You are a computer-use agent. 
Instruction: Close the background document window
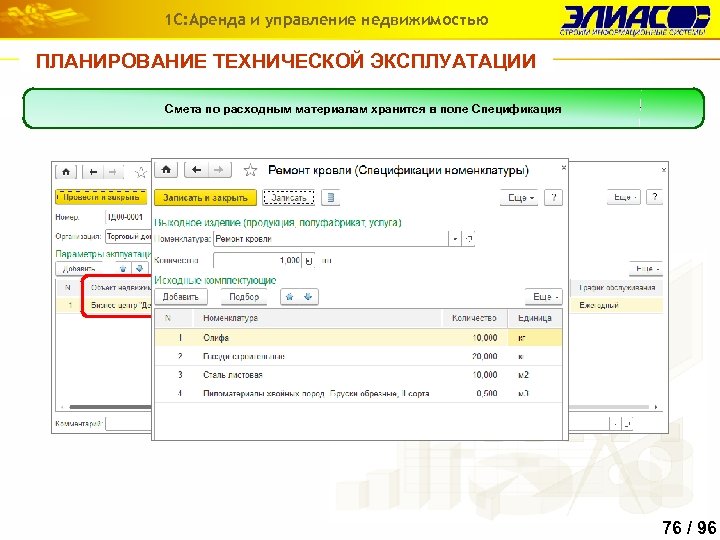pos(664,170)
